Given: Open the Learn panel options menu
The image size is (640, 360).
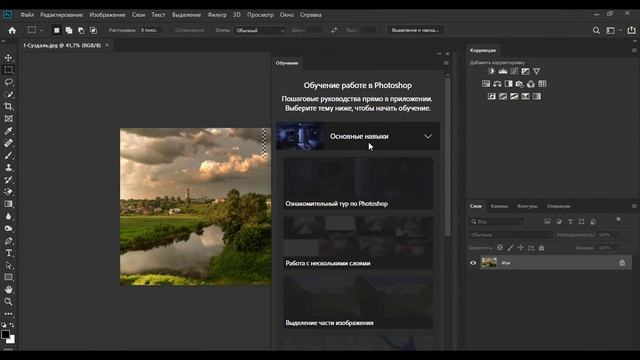Looking at the screenshot, I should point(446,63).
